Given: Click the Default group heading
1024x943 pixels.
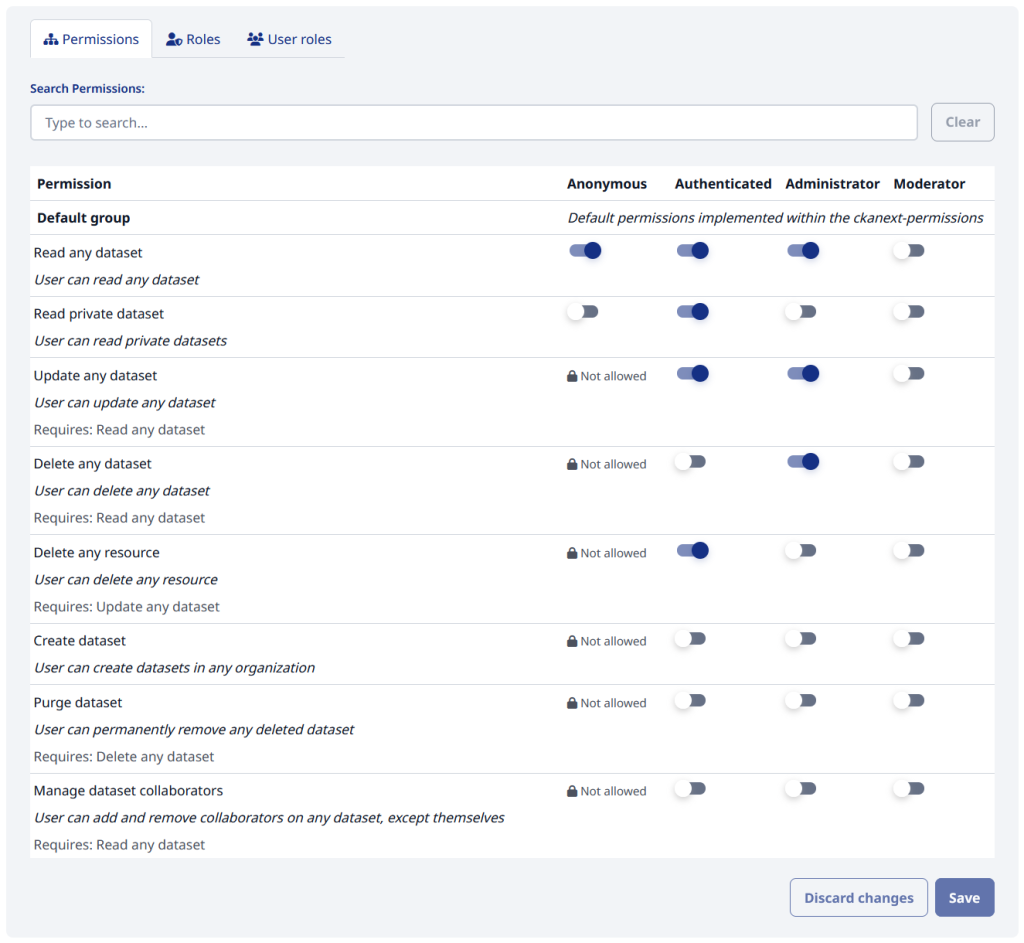Looking at the screenshot, I should [x=84, y=218].
